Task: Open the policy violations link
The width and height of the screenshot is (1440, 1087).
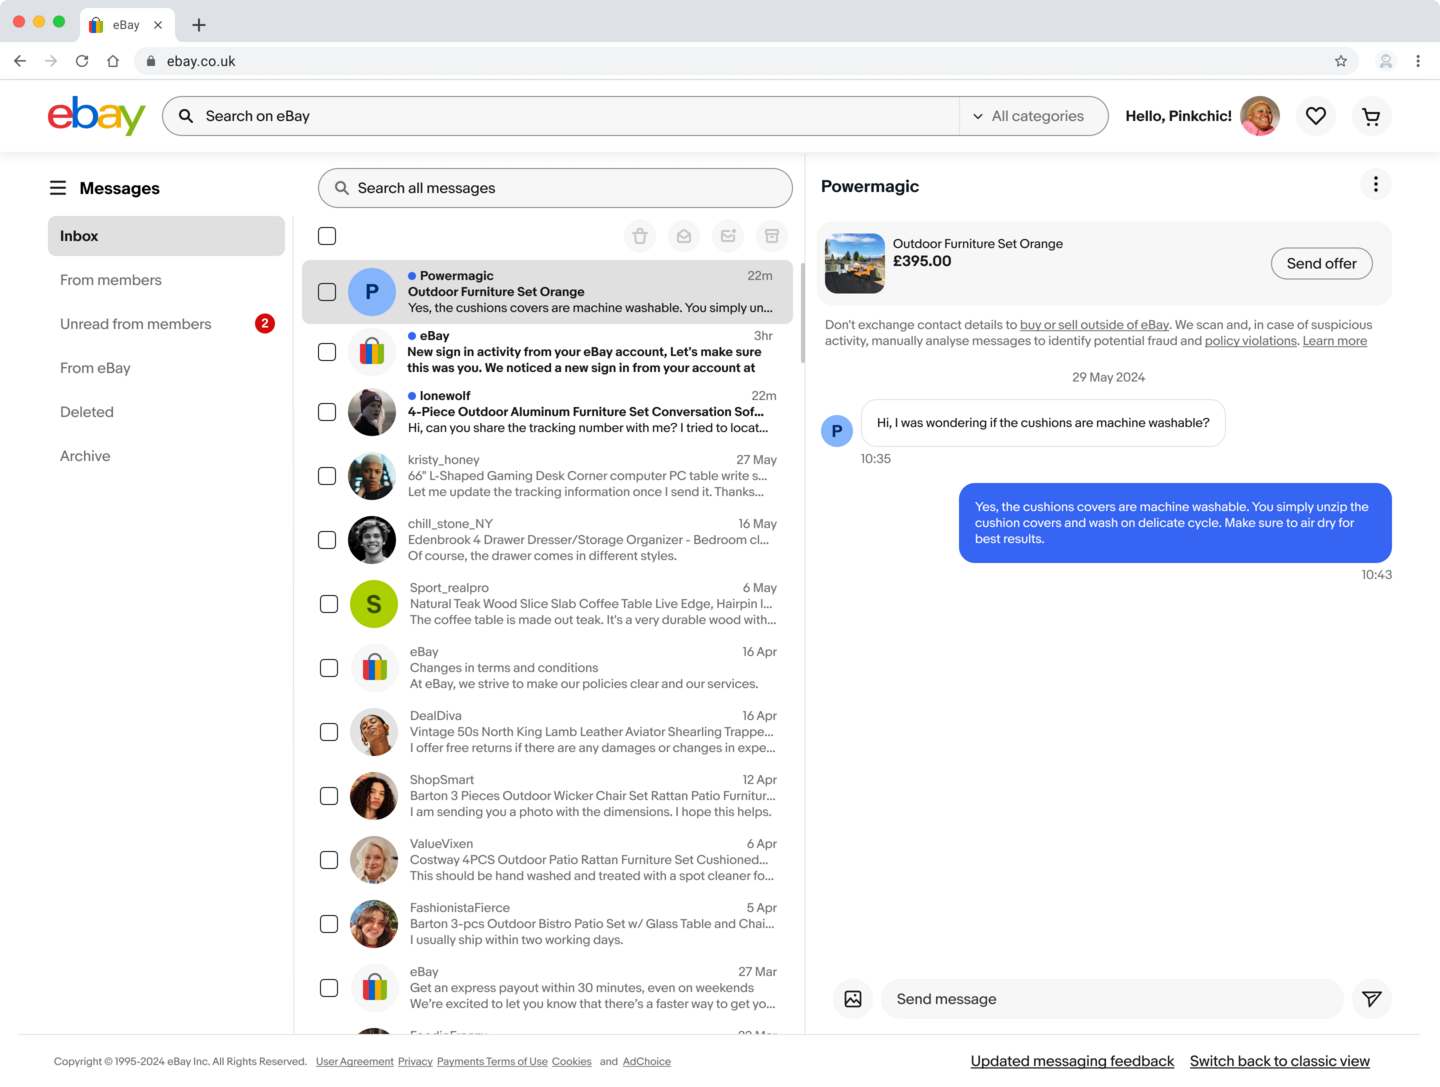Action: [x=1251, y=341]
